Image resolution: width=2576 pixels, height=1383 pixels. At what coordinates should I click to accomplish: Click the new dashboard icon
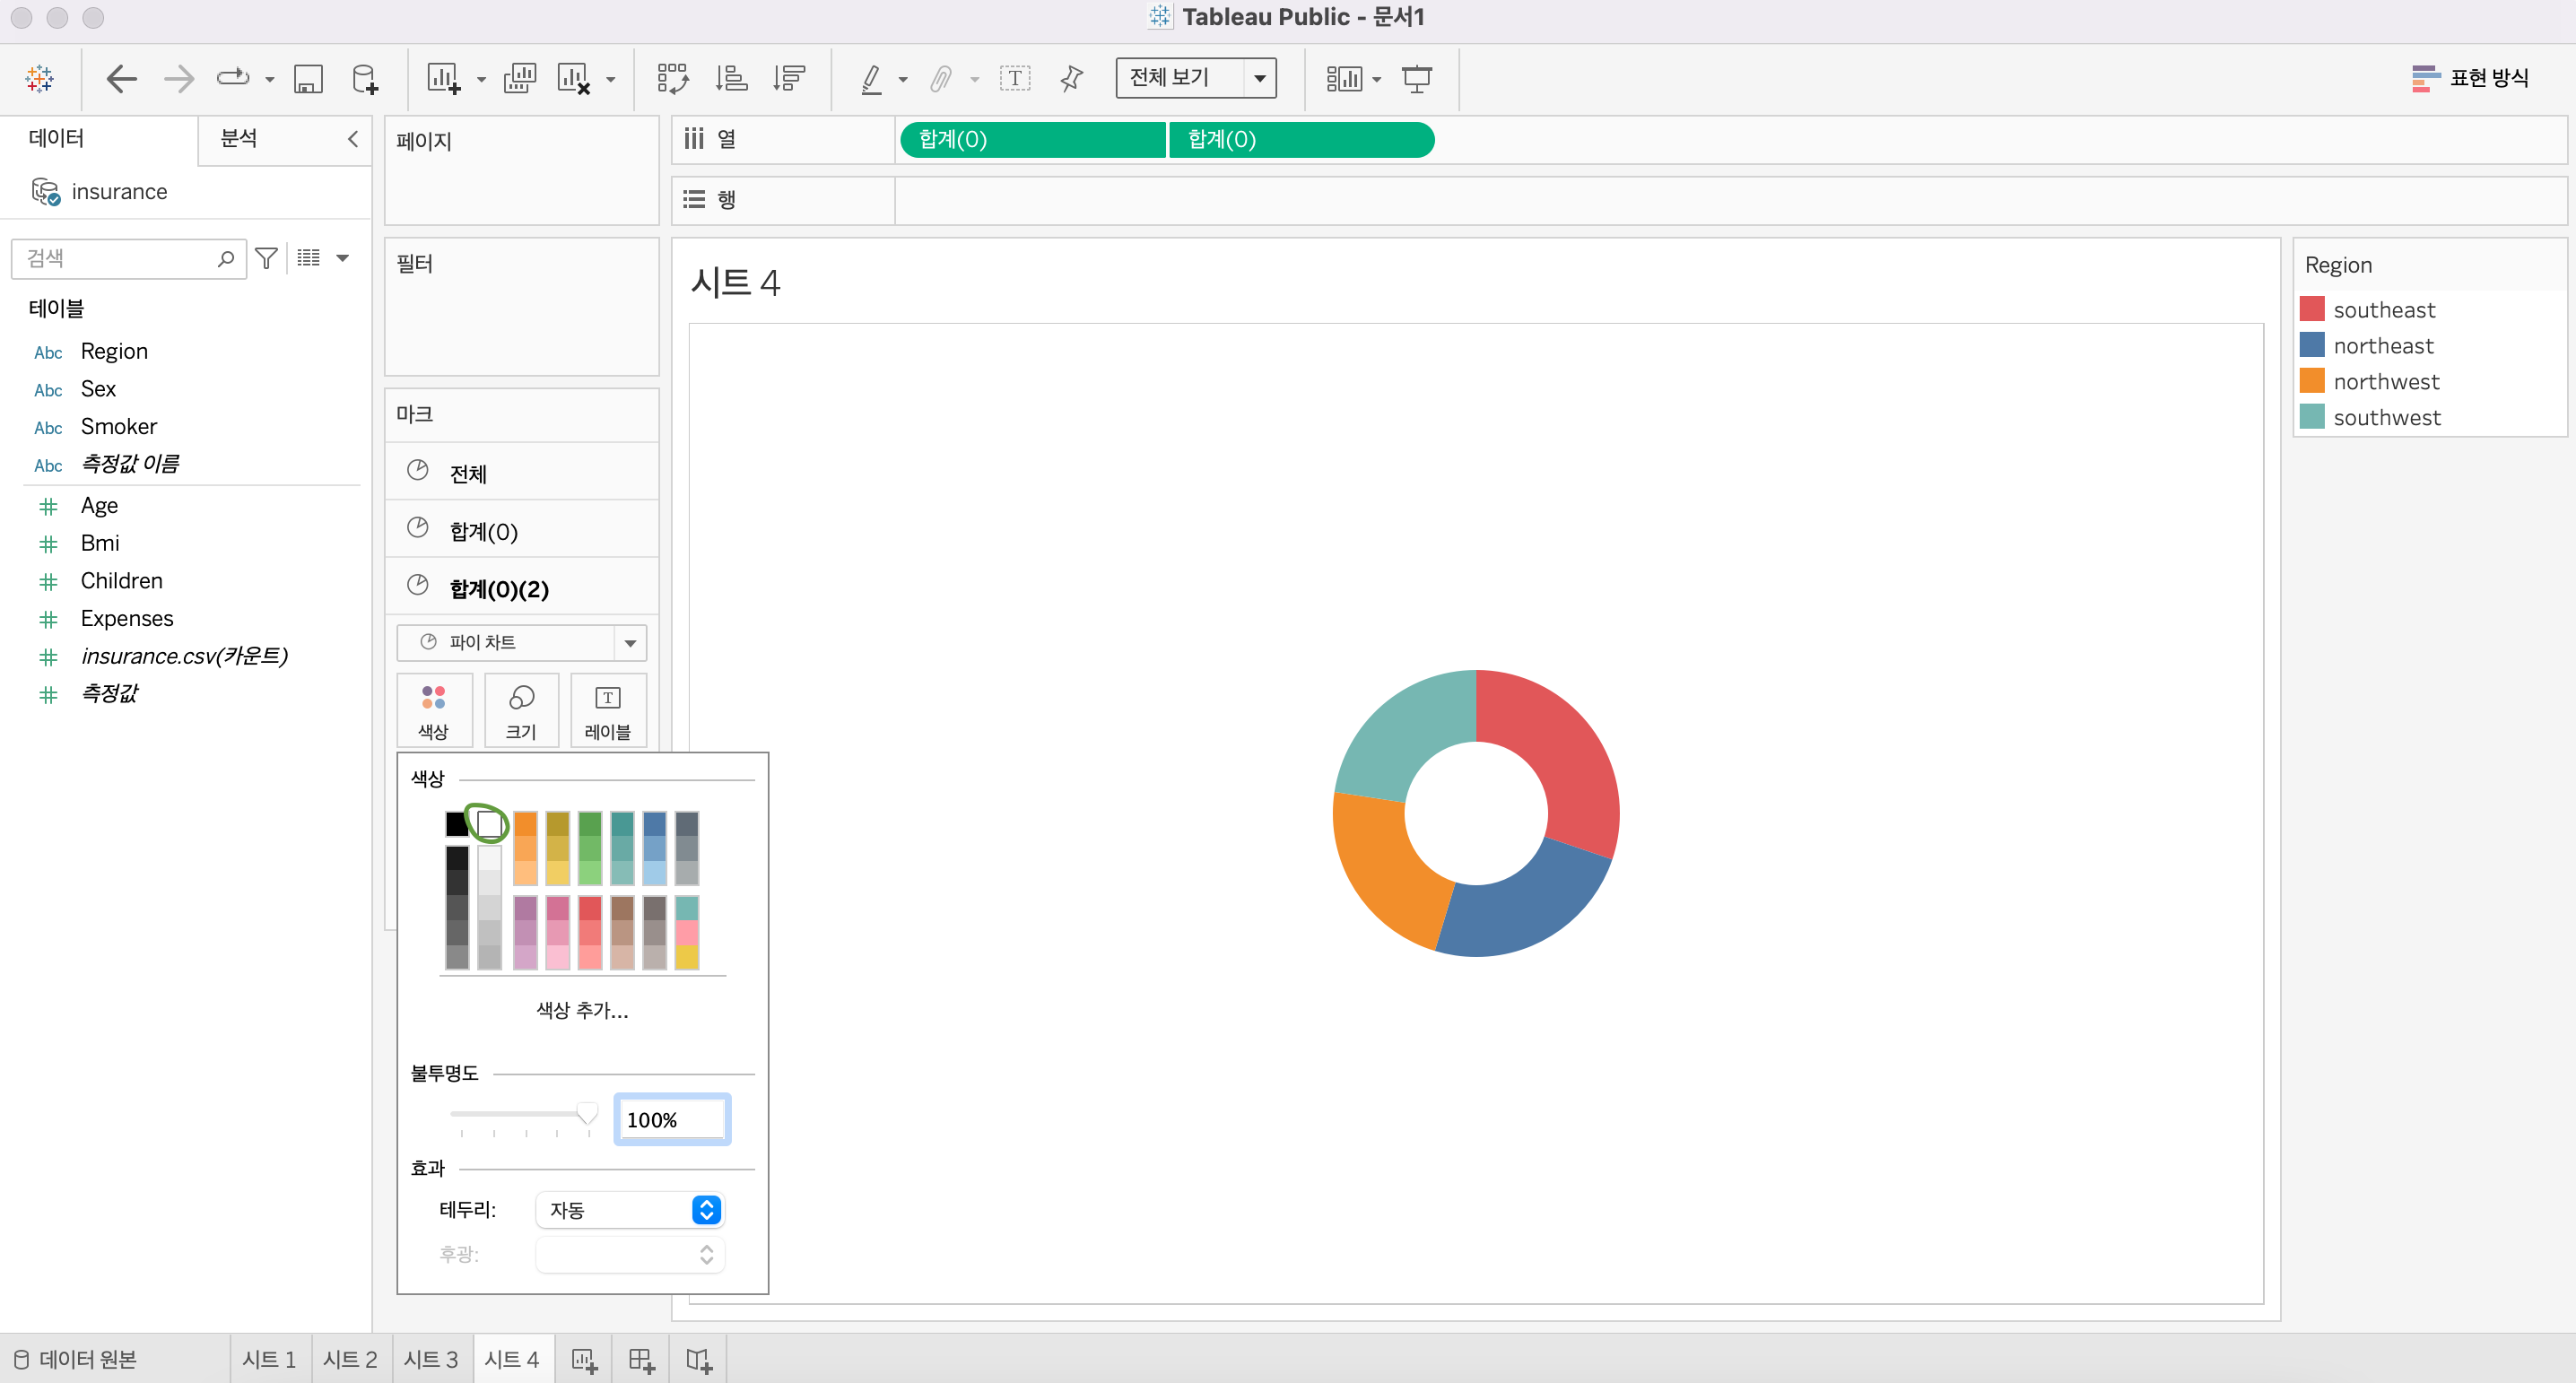(x=641, y=1359)
